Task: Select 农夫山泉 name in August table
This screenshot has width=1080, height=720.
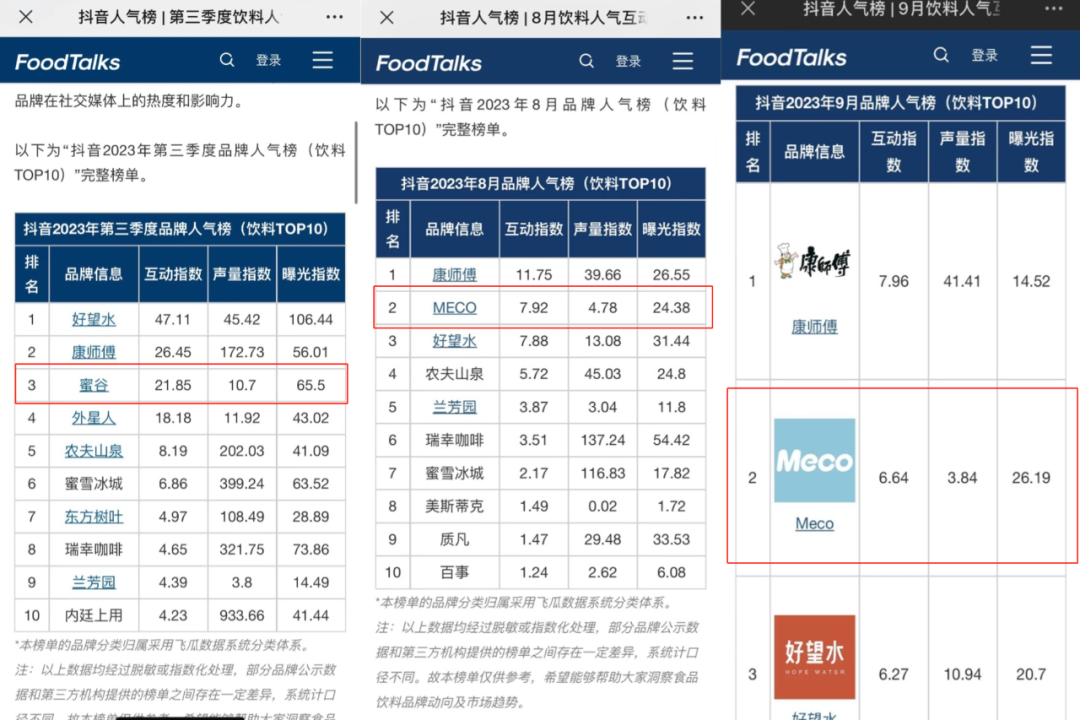Action: tap(455, 374)
